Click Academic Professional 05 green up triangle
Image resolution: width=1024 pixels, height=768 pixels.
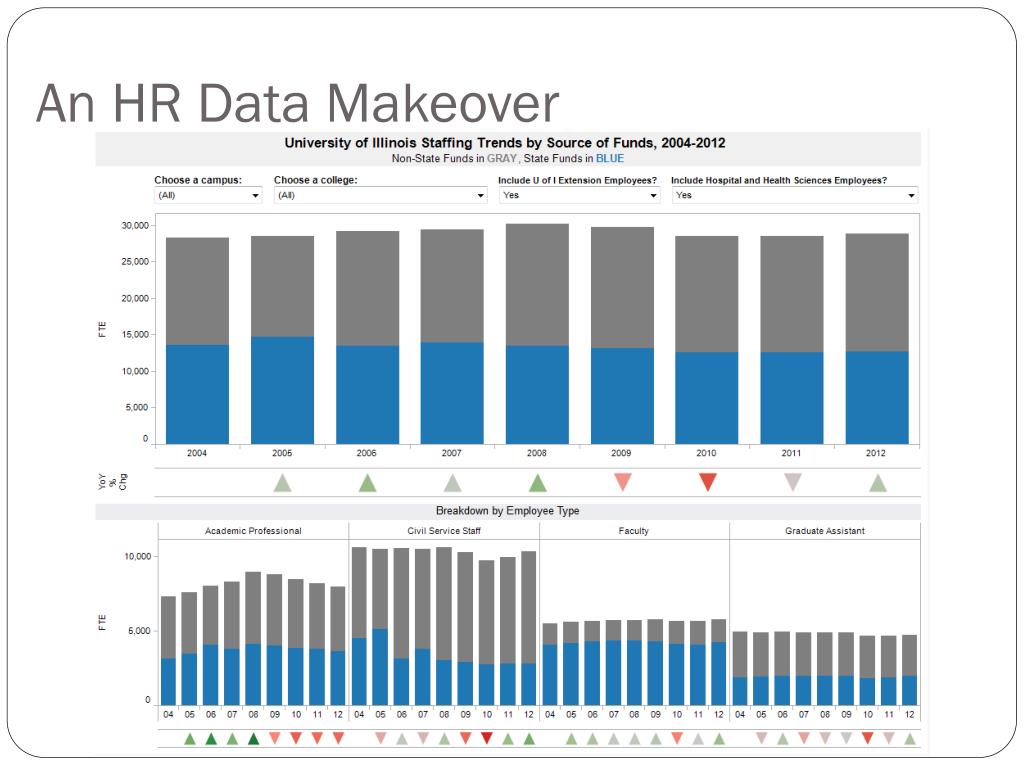tap(190, 739)
